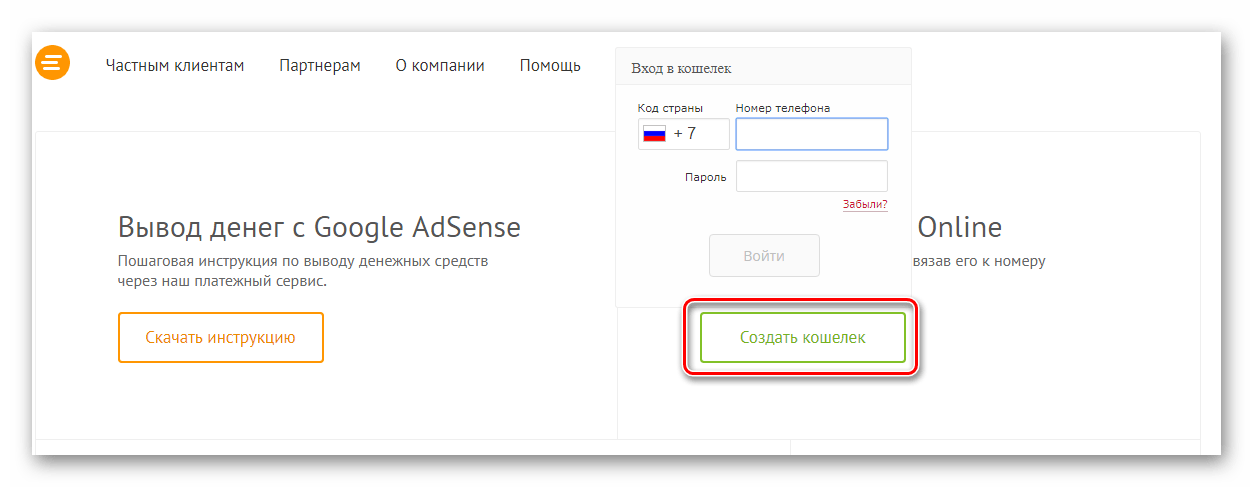Follow the Забыли? password recovery link
The image size is (1253, 487).
[x=865, y=205]
